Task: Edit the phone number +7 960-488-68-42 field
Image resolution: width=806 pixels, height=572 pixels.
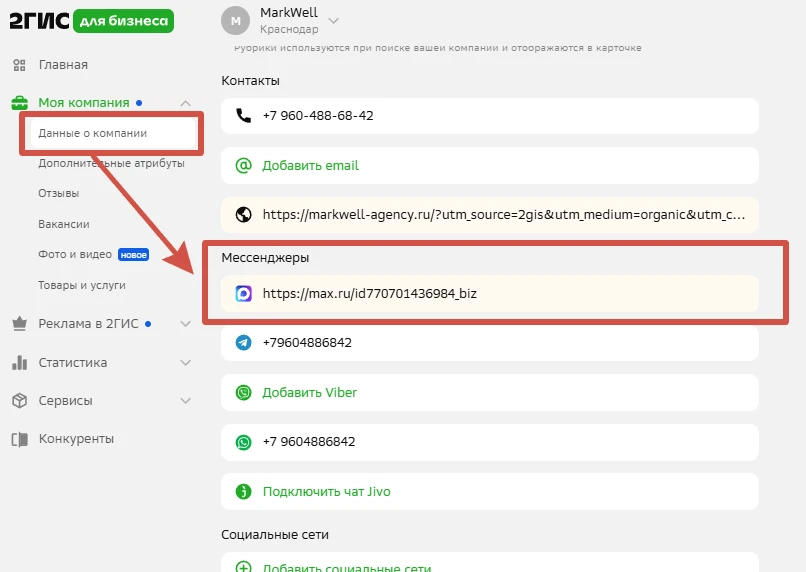Action: point(490,116)
